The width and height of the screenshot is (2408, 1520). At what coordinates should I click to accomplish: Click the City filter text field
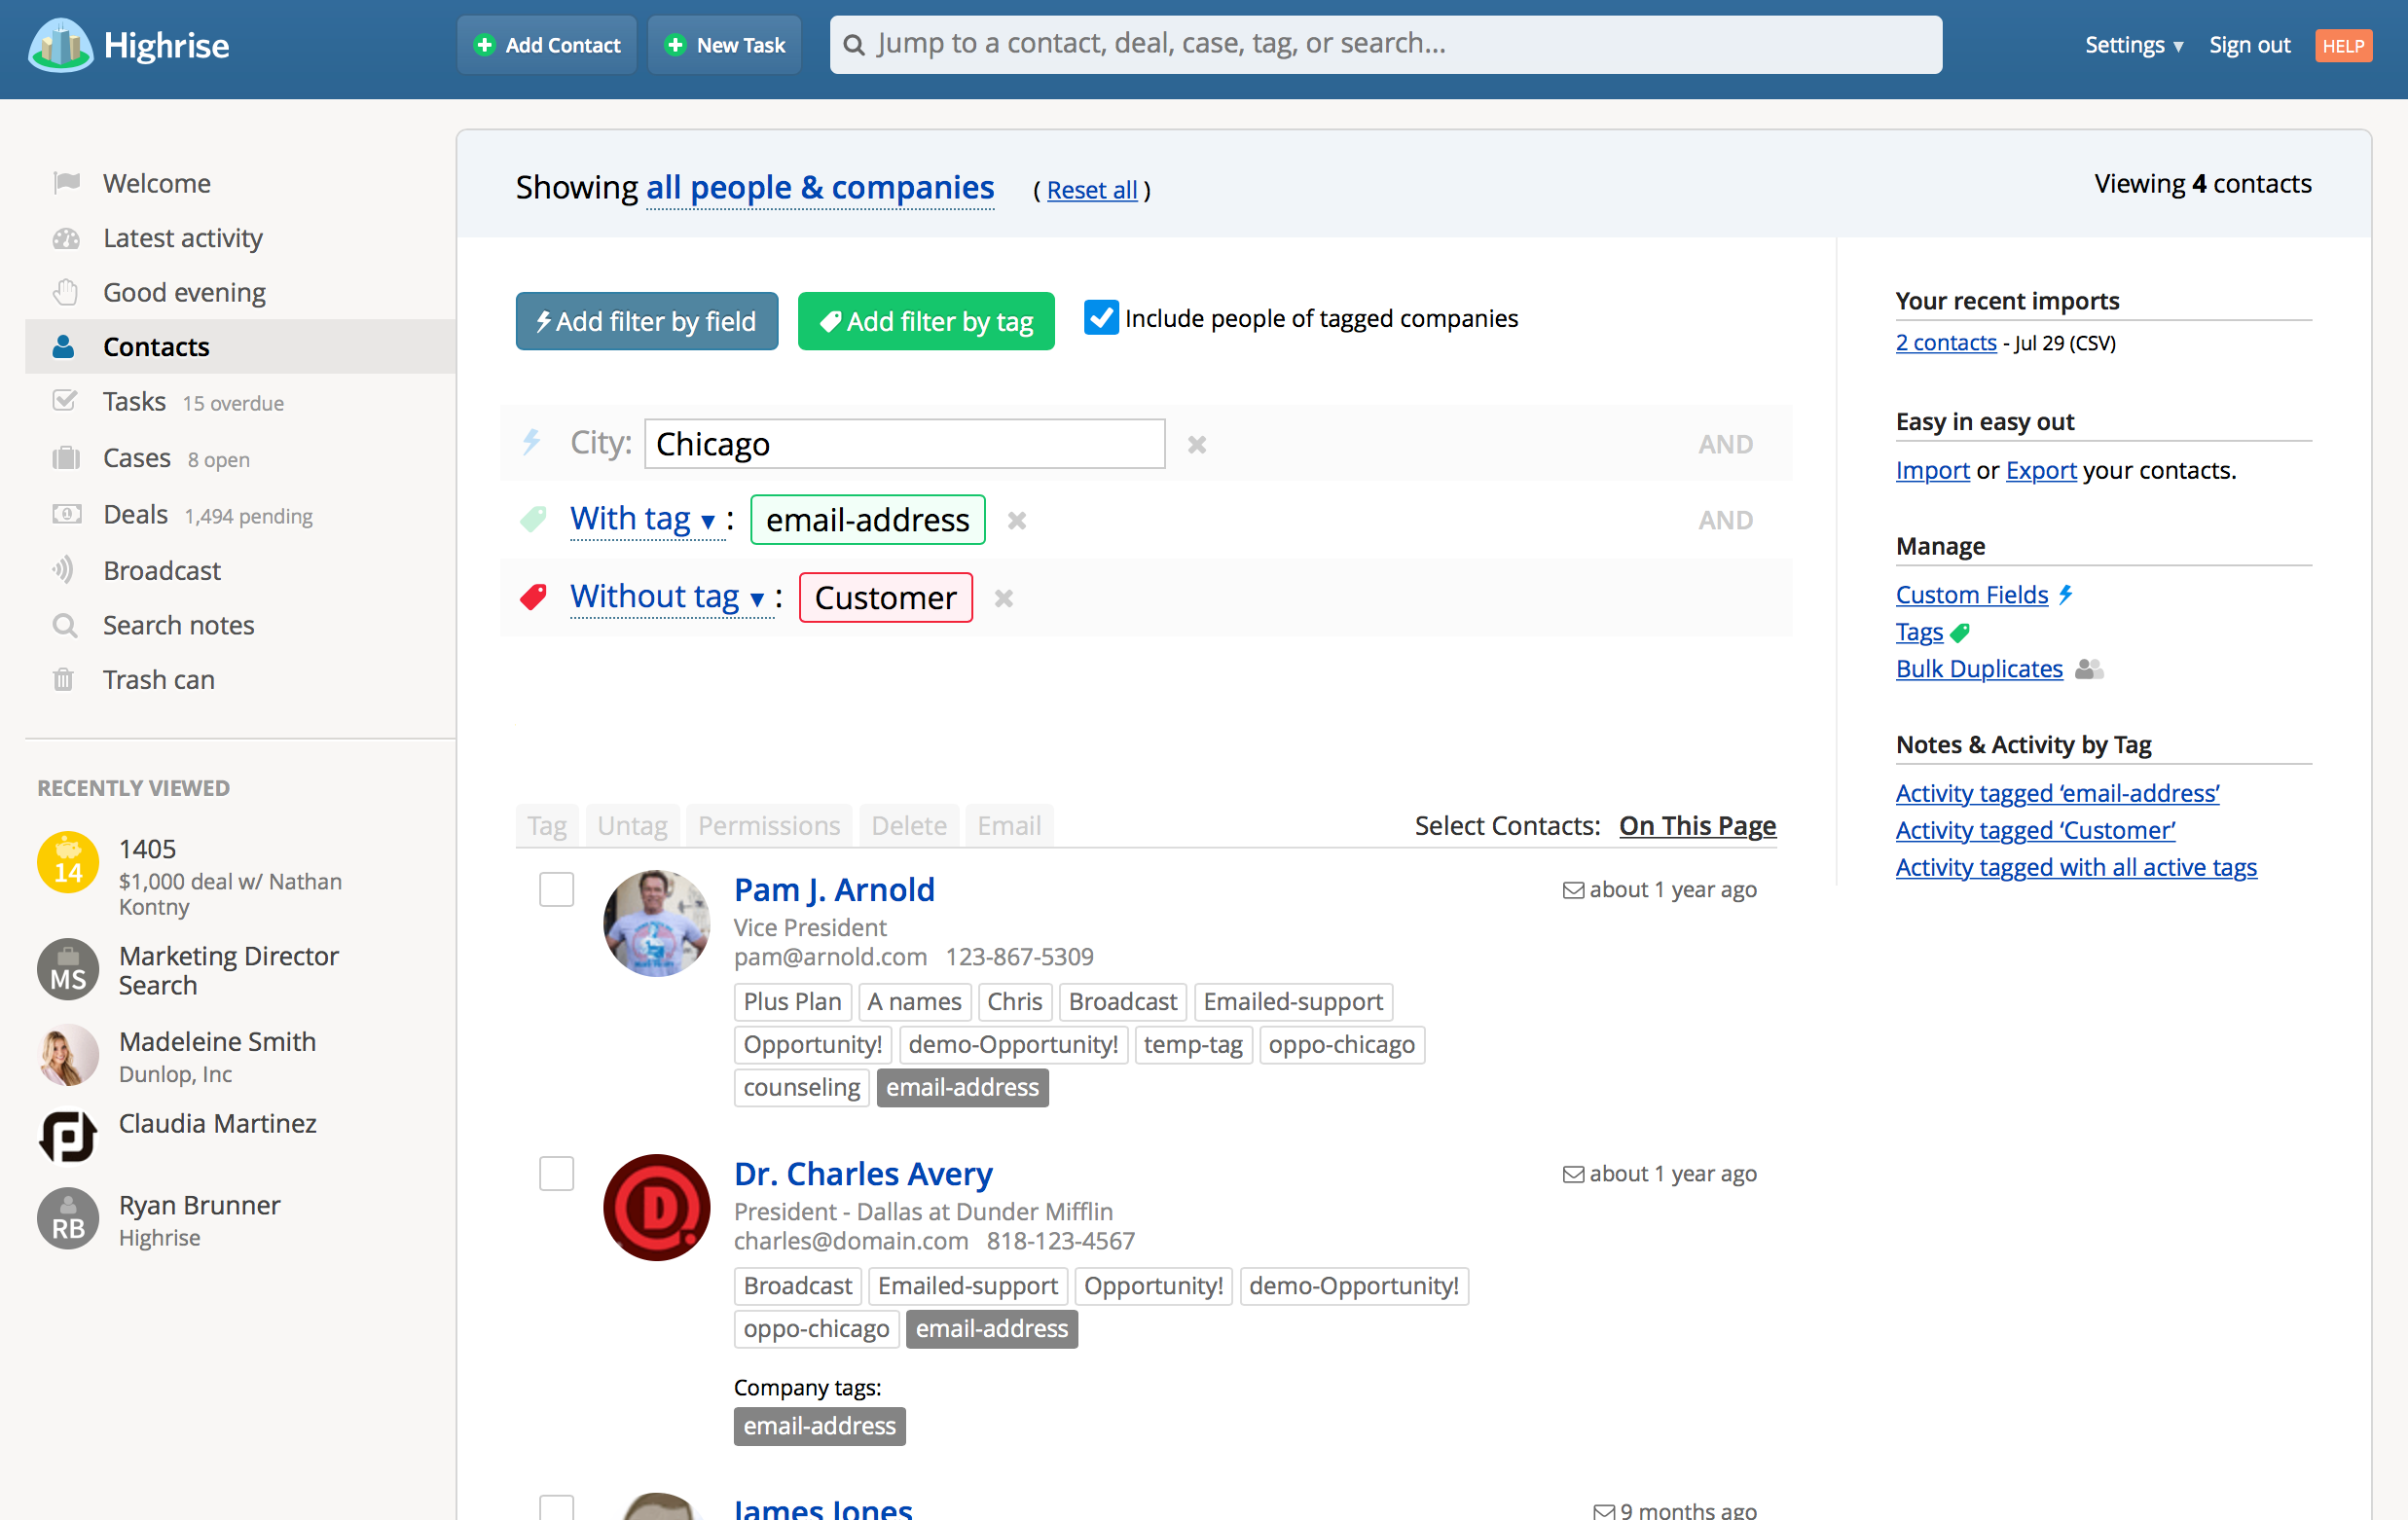pyautogui.click(x=905, y=443)
